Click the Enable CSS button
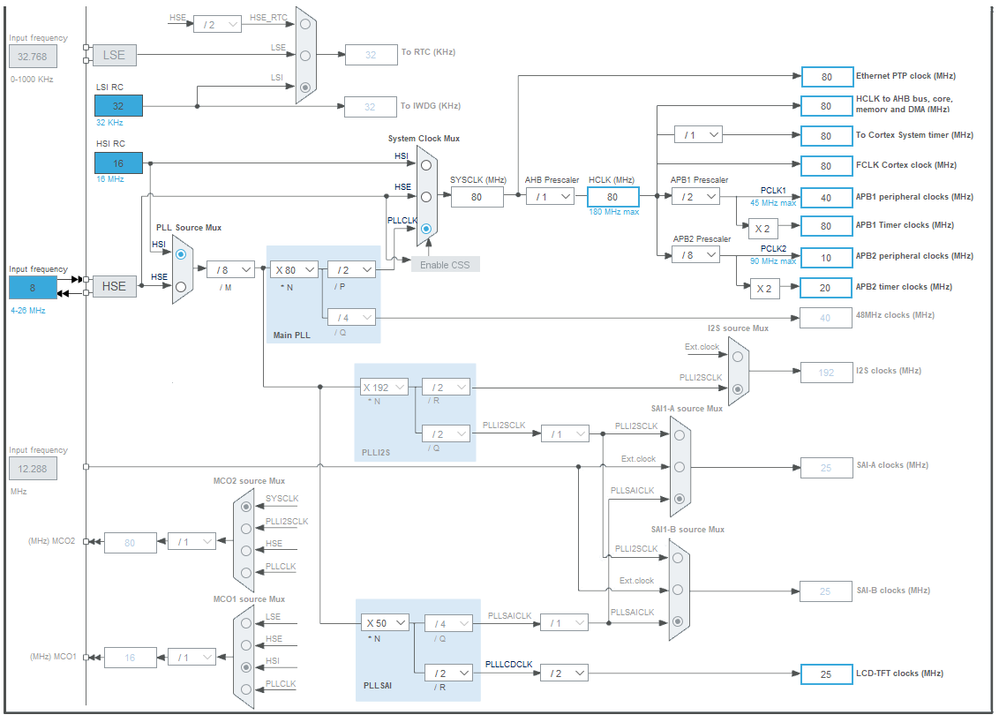 point(445,264)
